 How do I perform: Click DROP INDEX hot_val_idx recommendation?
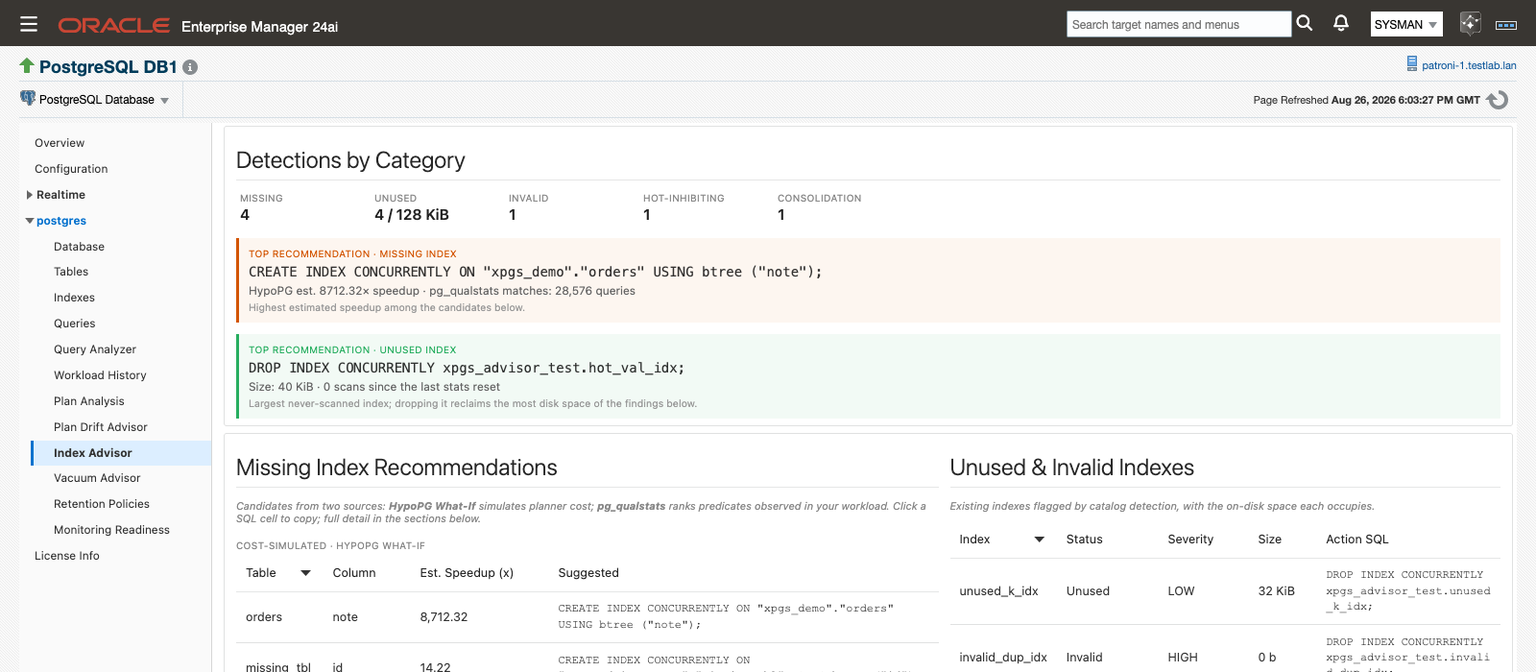(x=467, y=368)
